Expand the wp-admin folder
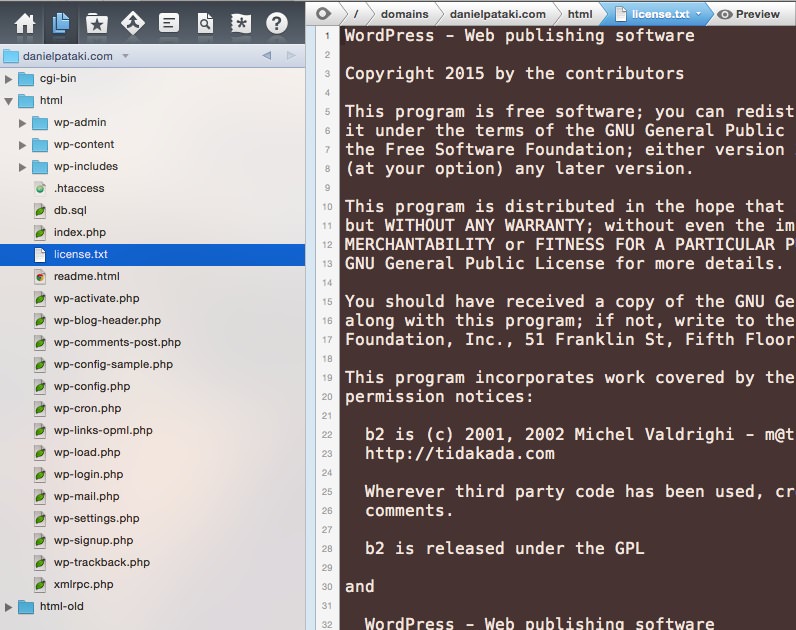The height and width of the screenshot is (630, 796). pos(22,123)
